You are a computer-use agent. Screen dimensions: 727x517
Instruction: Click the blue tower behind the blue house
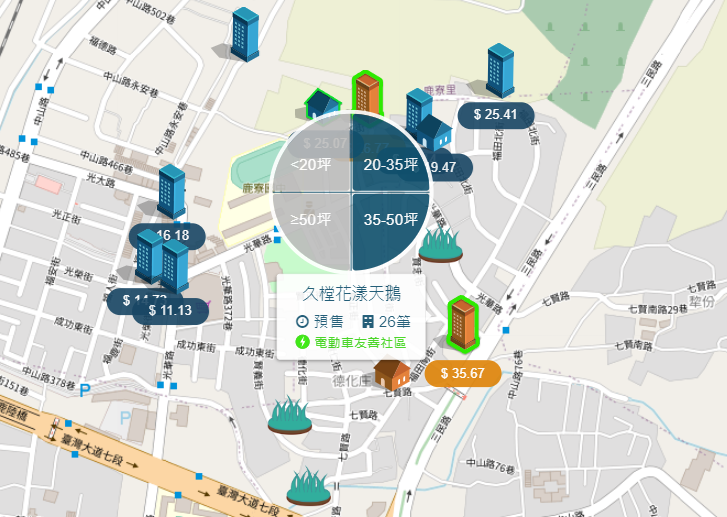pyautogui.click(x=419, y=110)
